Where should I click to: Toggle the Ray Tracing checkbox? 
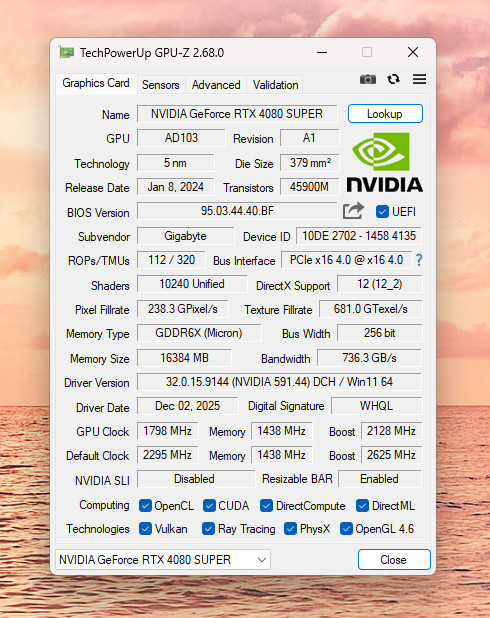click(x=208, y=529)
